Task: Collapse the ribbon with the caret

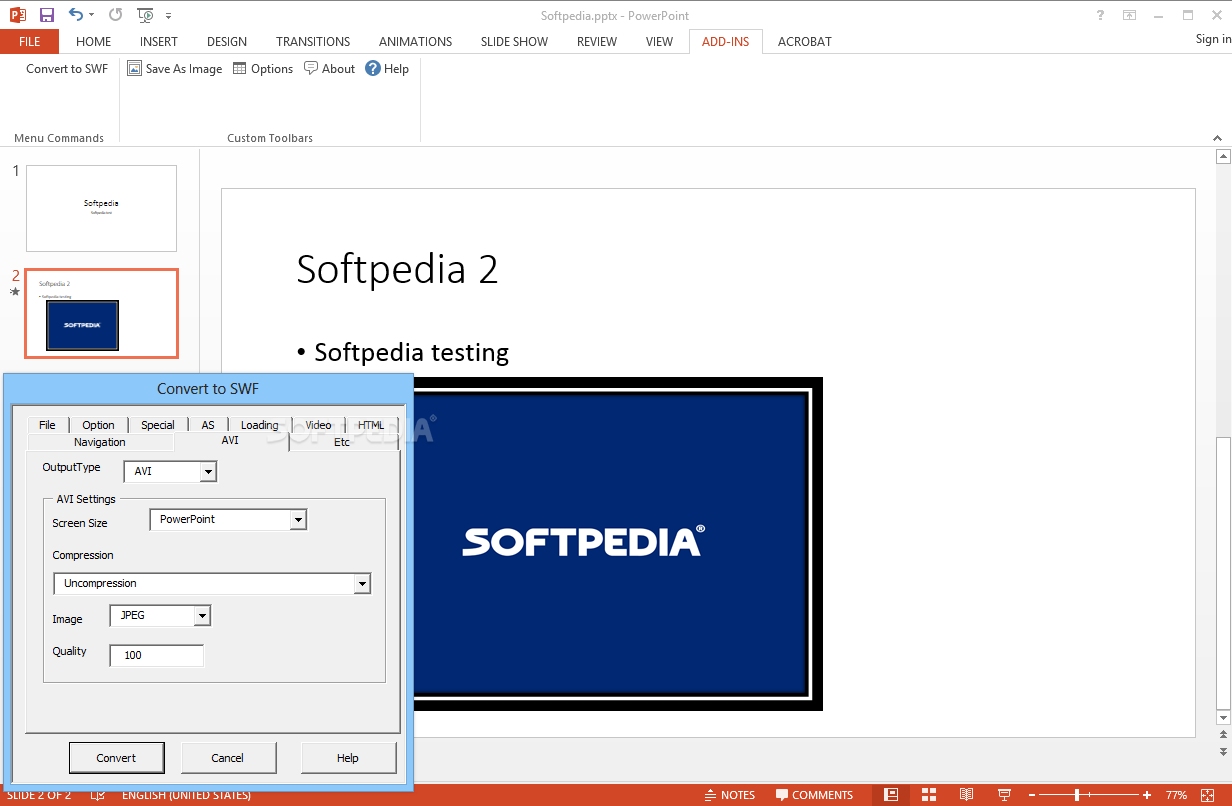Action: click(1218, 138)
